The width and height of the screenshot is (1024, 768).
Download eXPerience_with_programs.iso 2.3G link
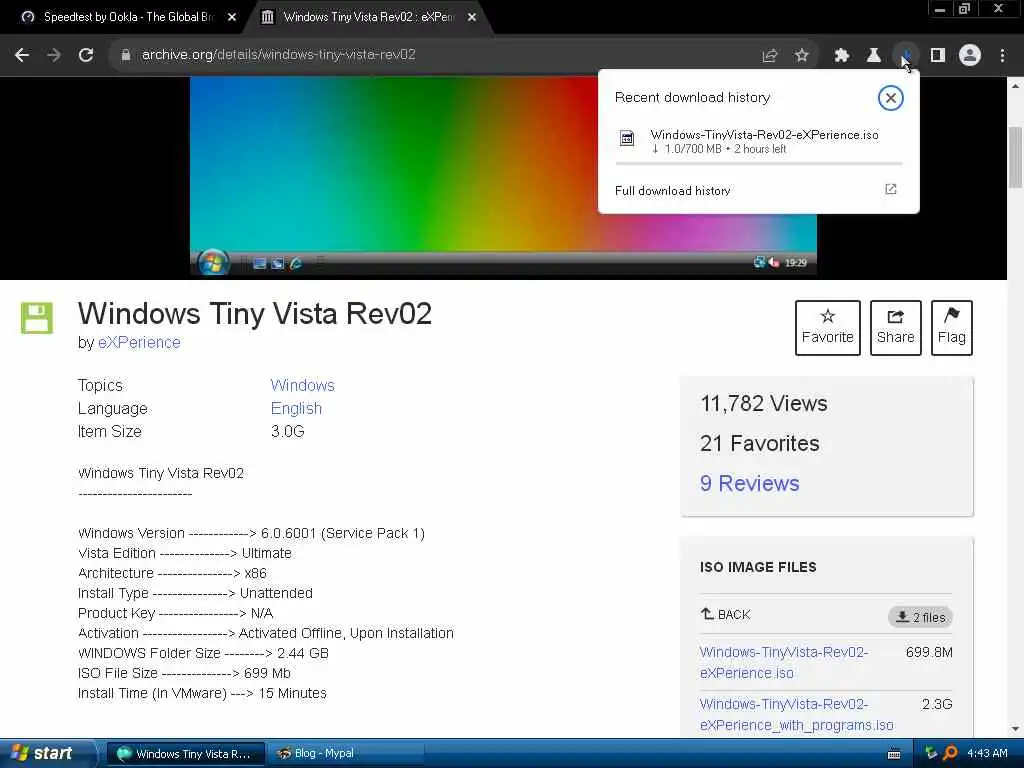[x=796, y=714]
